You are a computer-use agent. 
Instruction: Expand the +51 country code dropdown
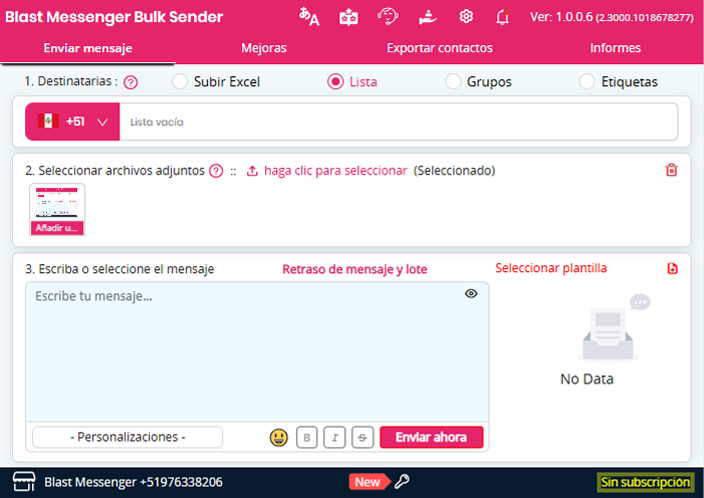coord(72,122)
